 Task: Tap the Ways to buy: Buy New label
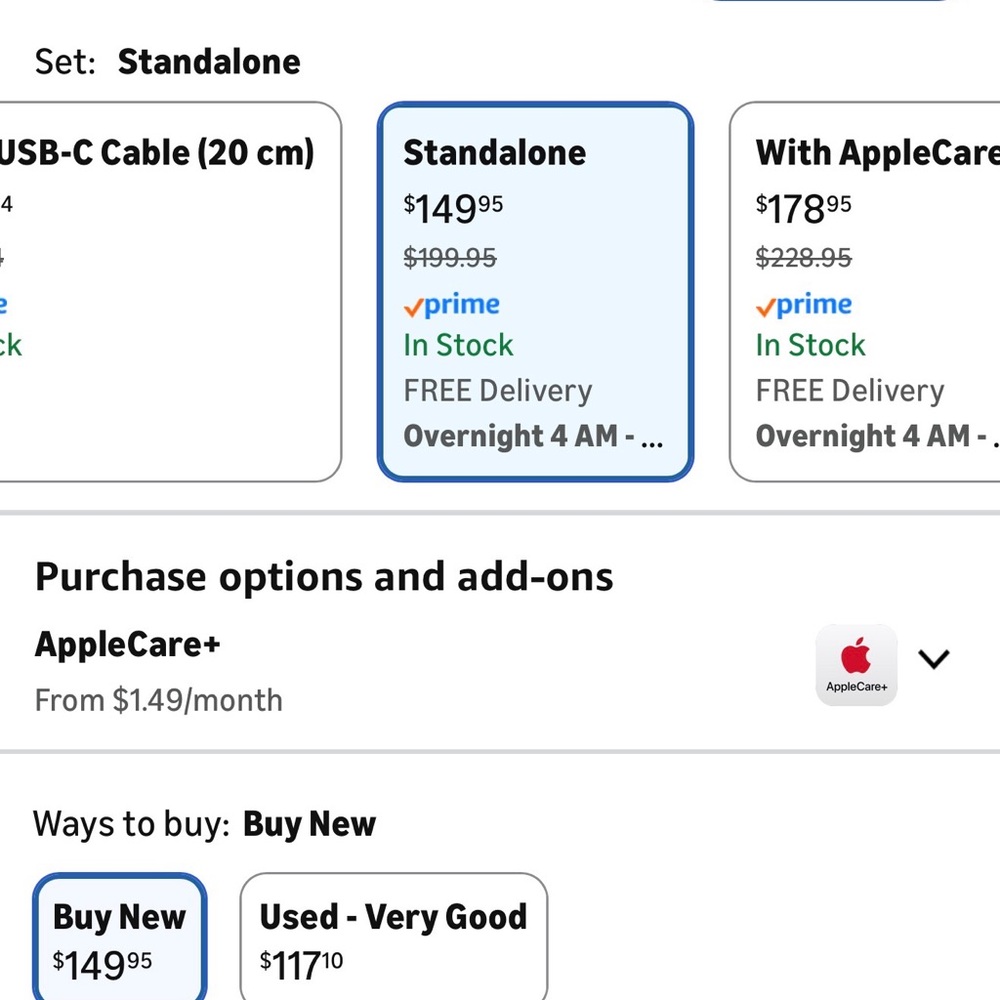point(205,824)
